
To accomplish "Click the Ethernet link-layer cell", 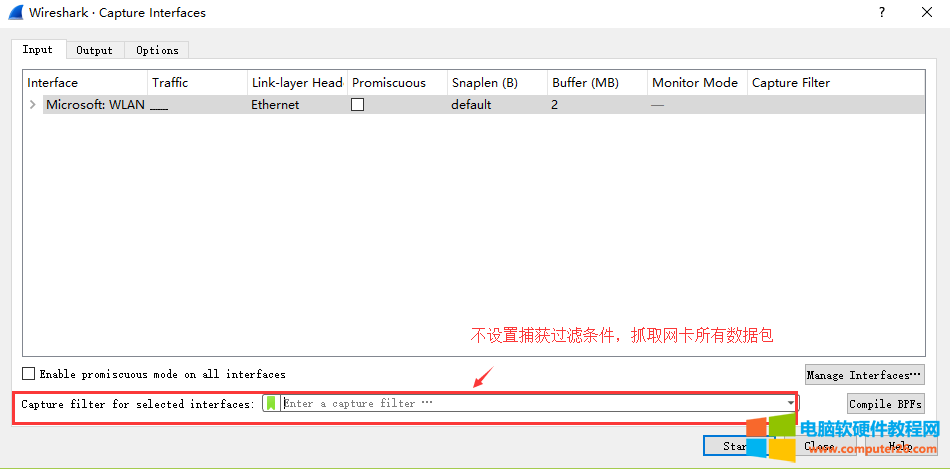I will [x=275, y=105].
